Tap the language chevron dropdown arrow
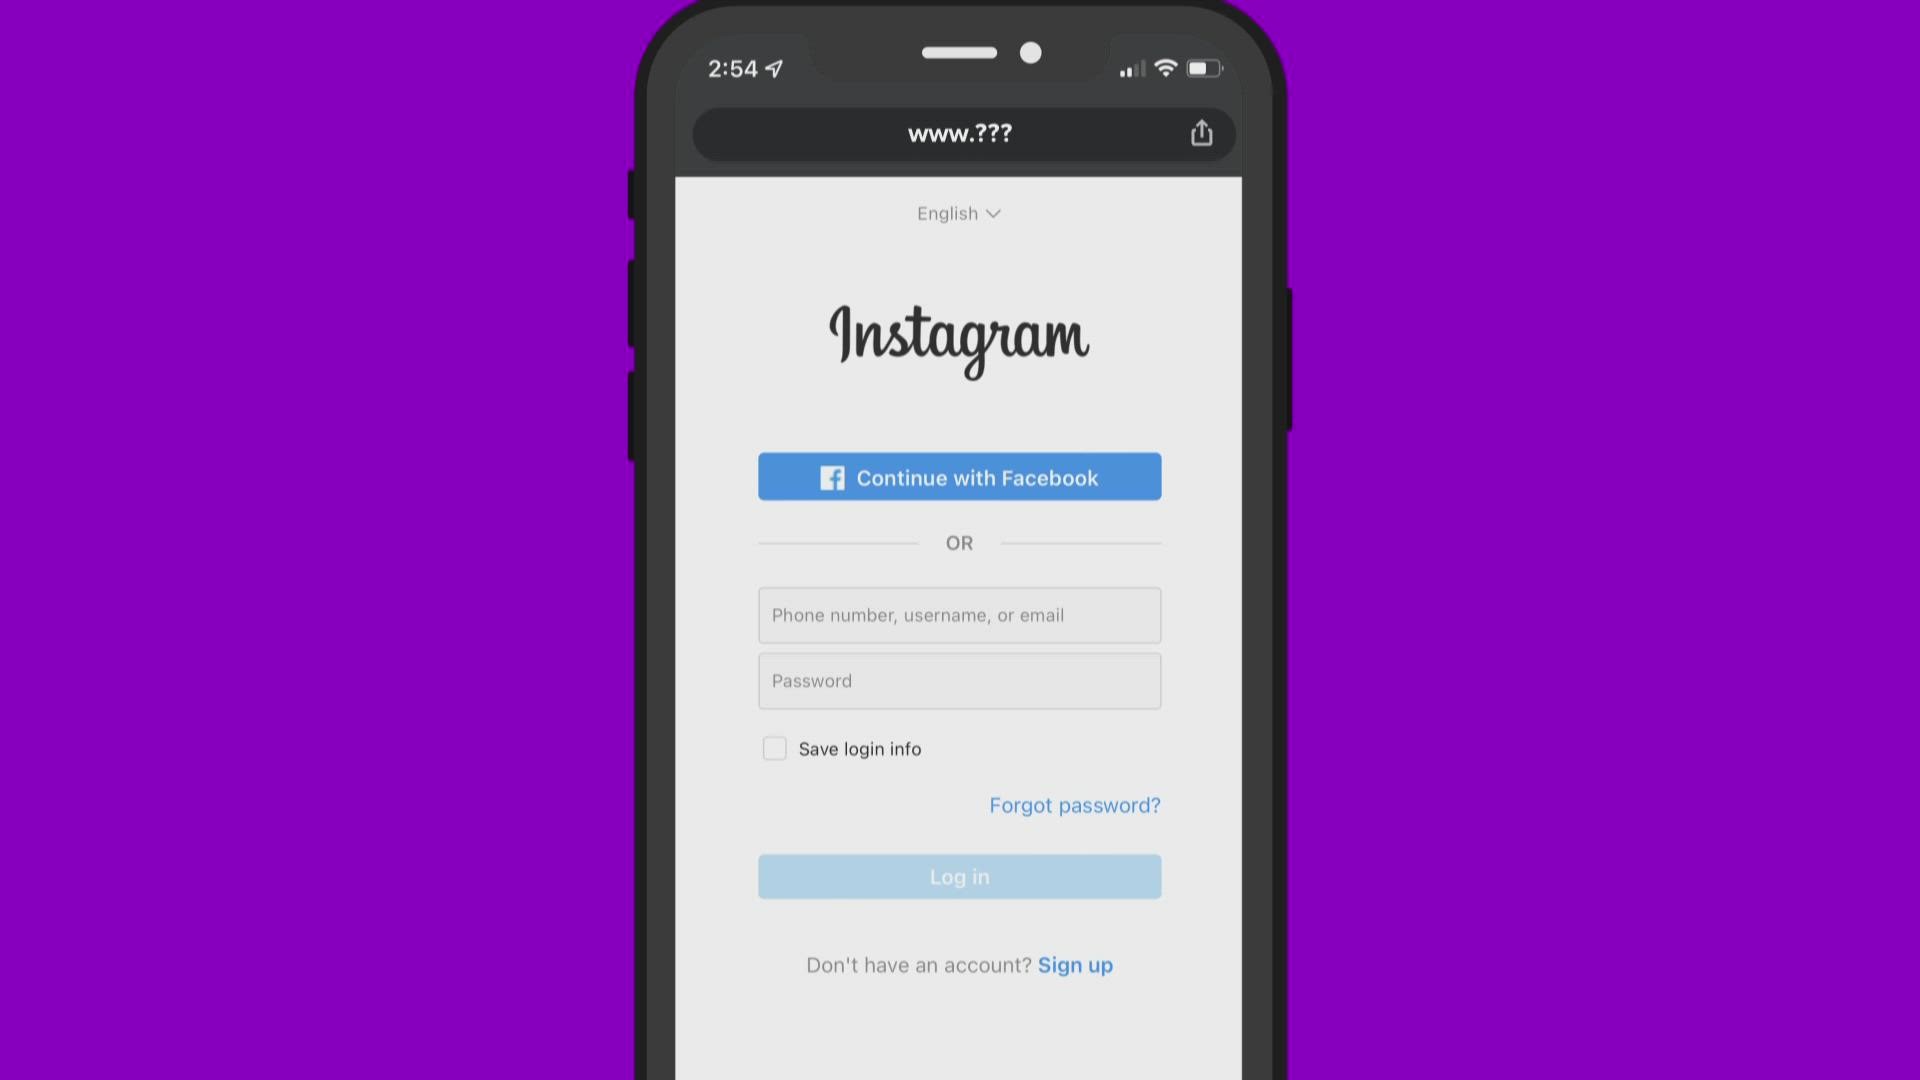1920x1080 pixels. 996,214
